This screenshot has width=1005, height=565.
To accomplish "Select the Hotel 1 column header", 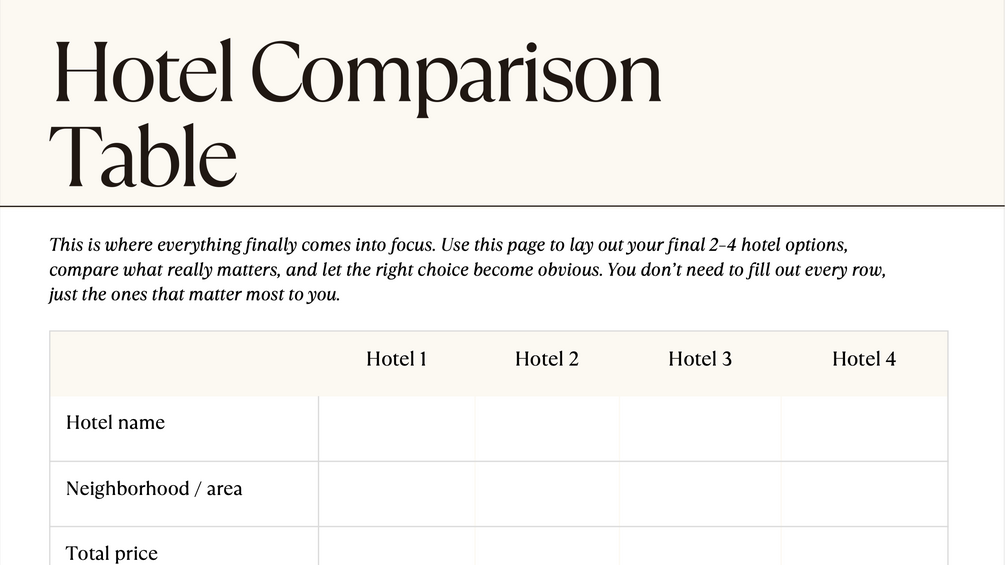I will 396,359.
